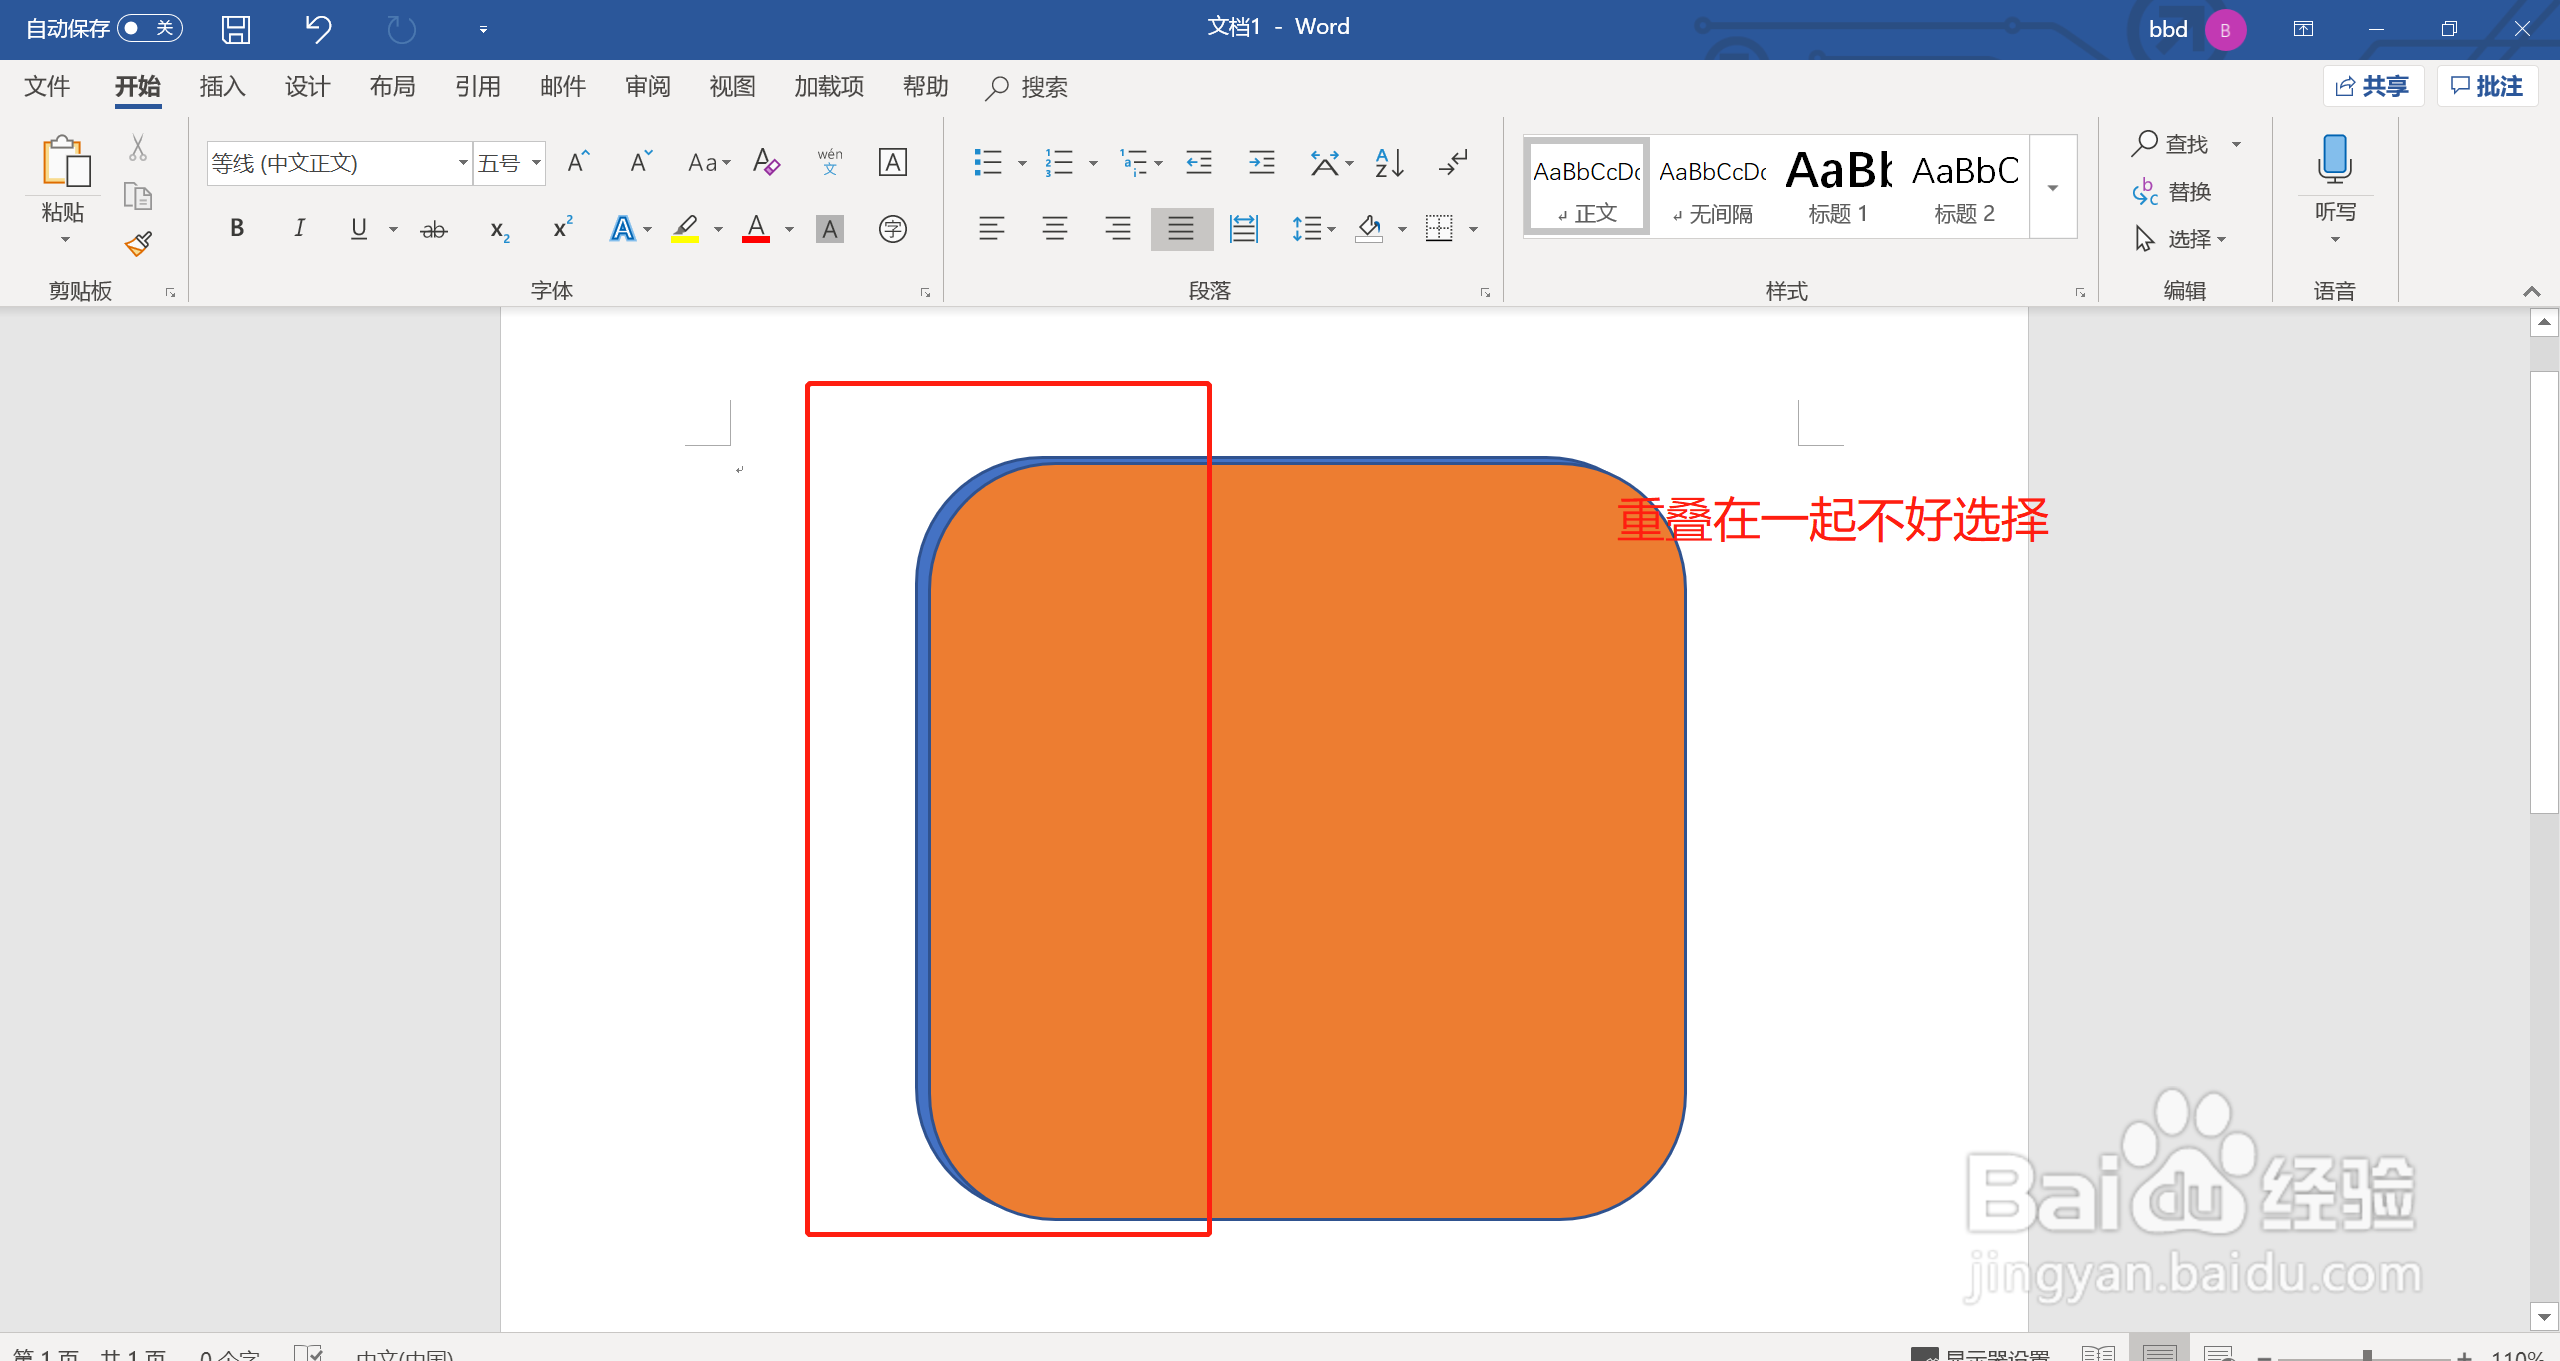The image size is (2560, 1361).
Task: Open the font name dropdown
Action: click(x=463, y=163)
